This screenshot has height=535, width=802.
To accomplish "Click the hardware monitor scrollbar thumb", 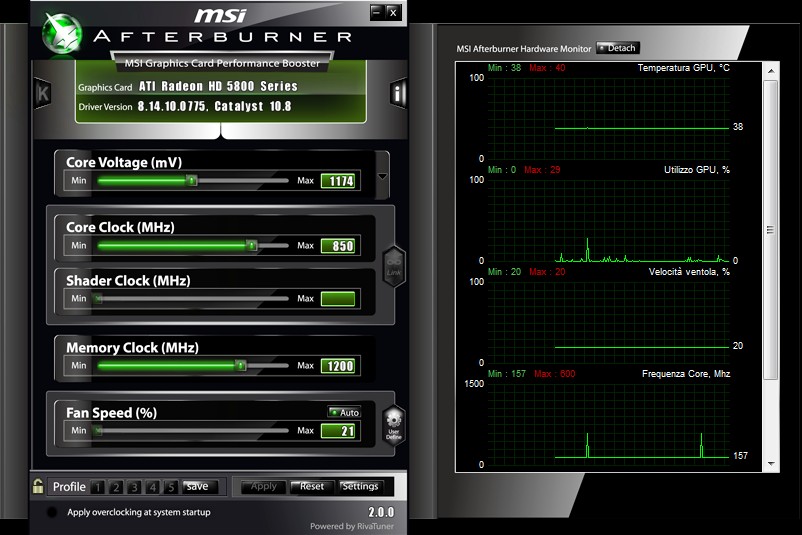I will [771, 230].
